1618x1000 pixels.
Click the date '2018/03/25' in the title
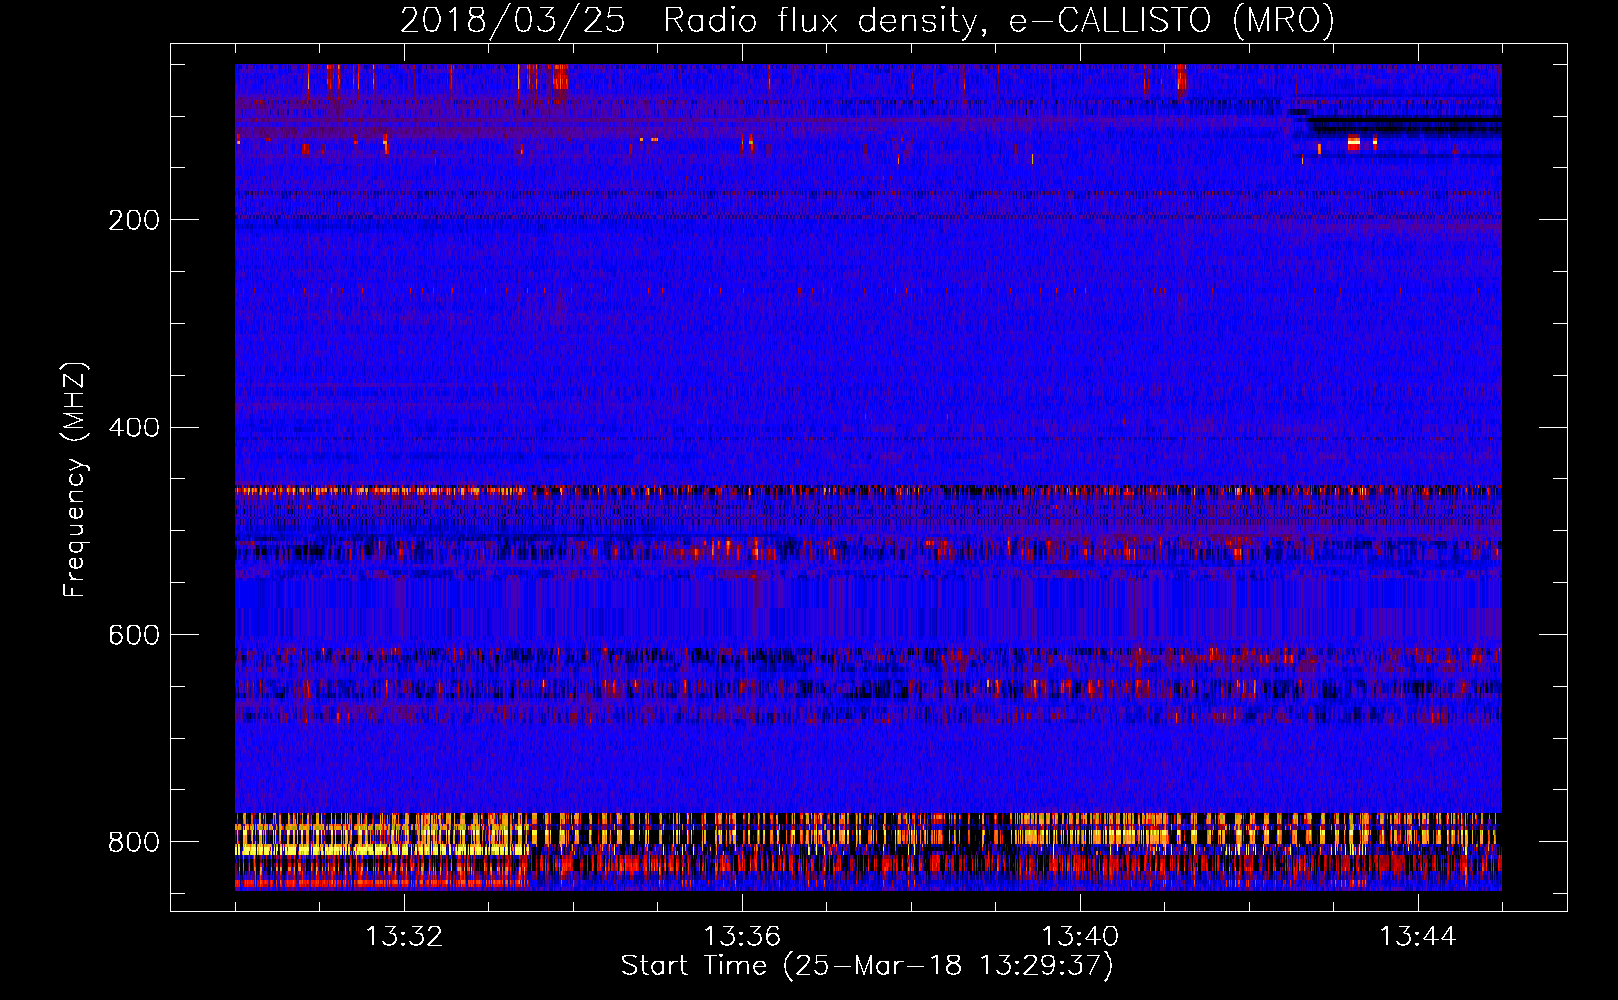[x=513, y=20]
